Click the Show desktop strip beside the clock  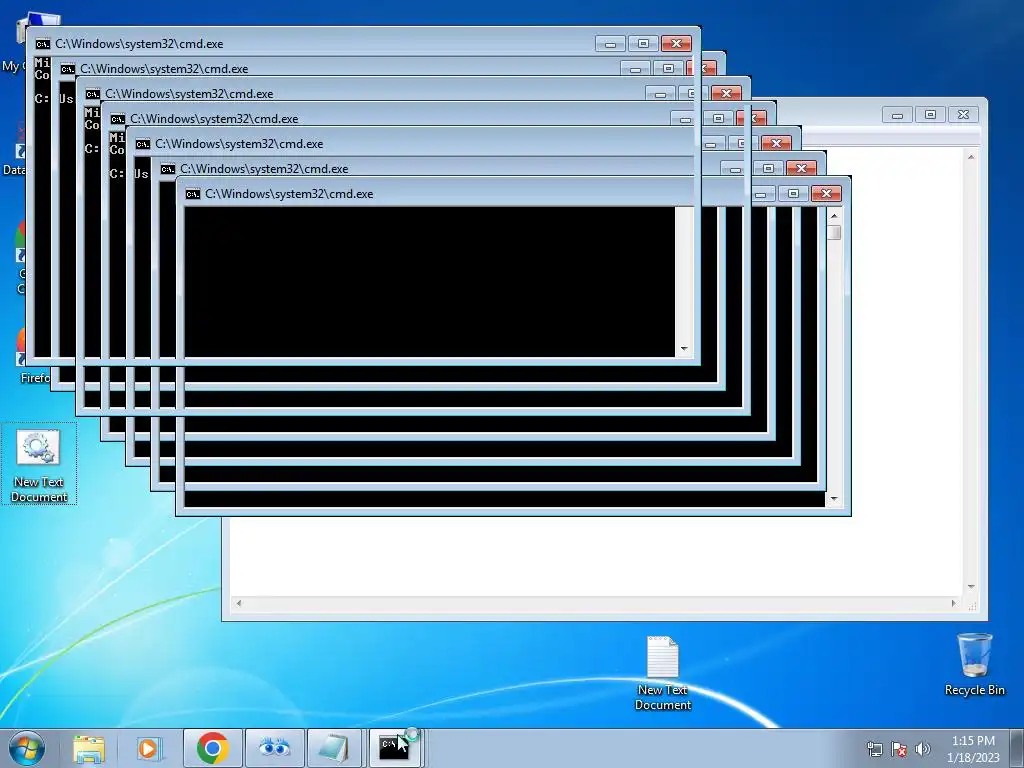point(1017,748)
